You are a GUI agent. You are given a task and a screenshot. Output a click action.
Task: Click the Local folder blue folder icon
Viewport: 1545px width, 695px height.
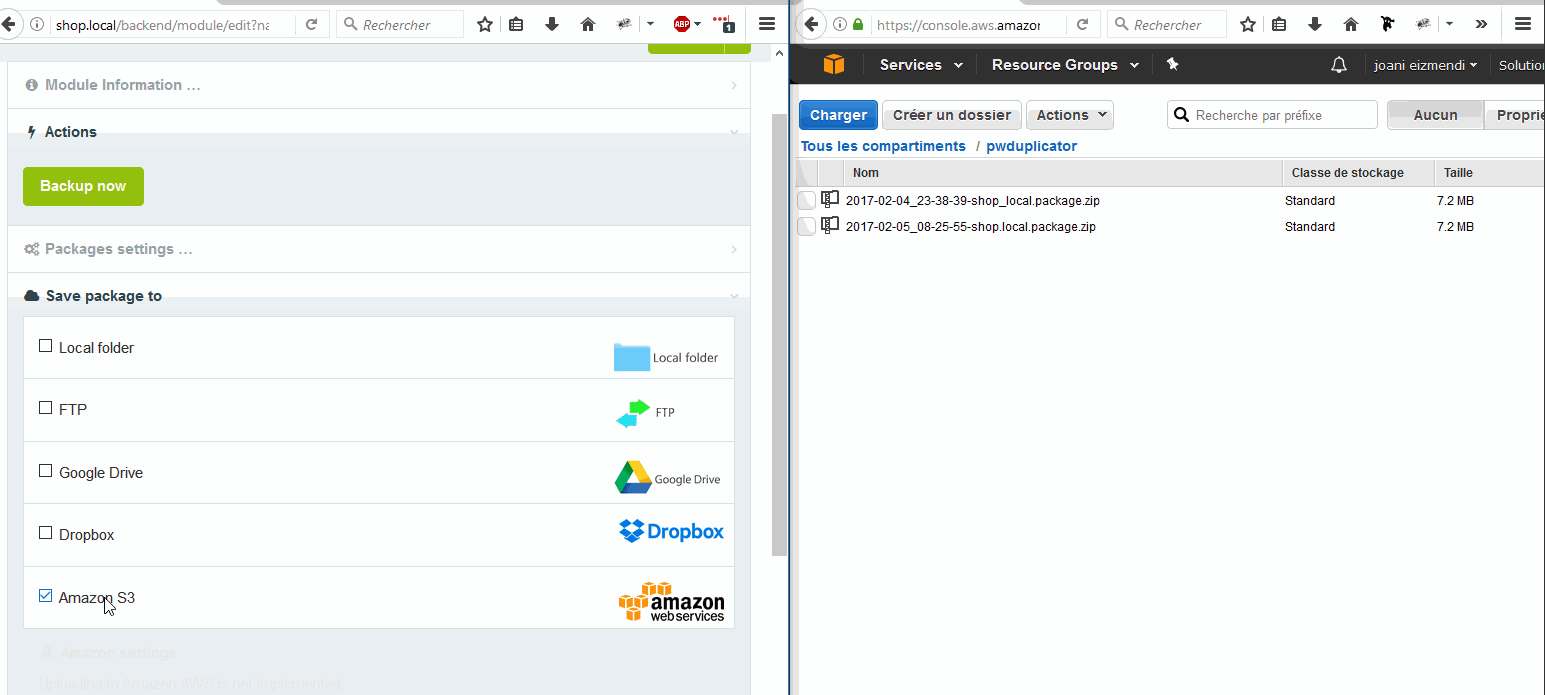[632, 355]
